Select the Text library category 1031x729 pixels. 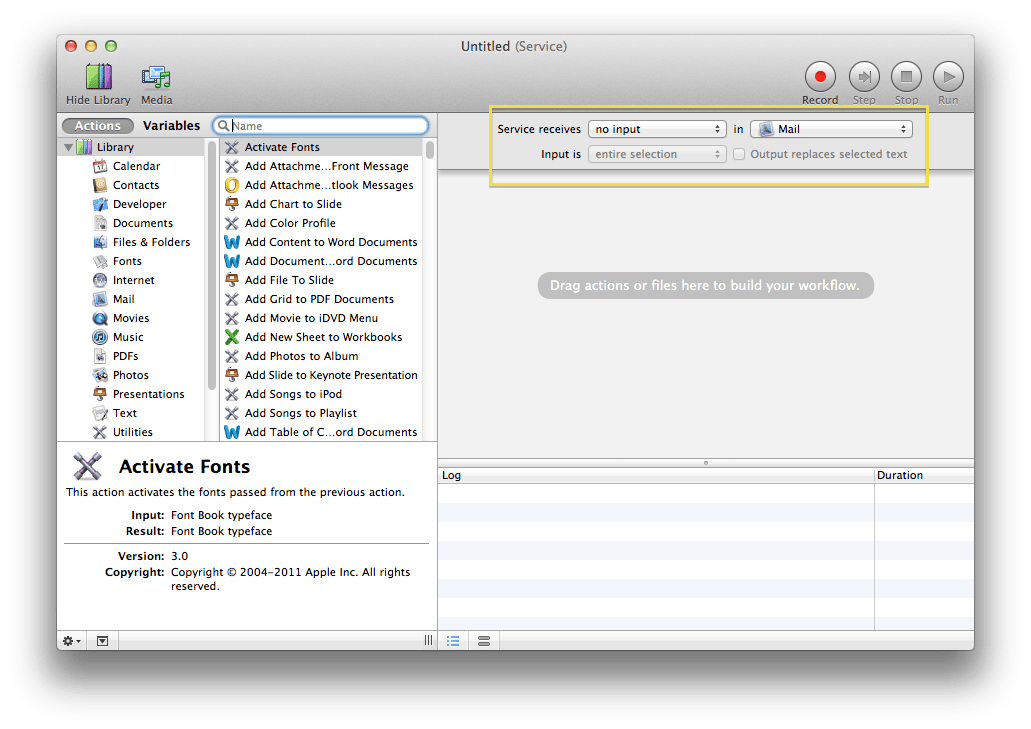click(x=124, y=414)
